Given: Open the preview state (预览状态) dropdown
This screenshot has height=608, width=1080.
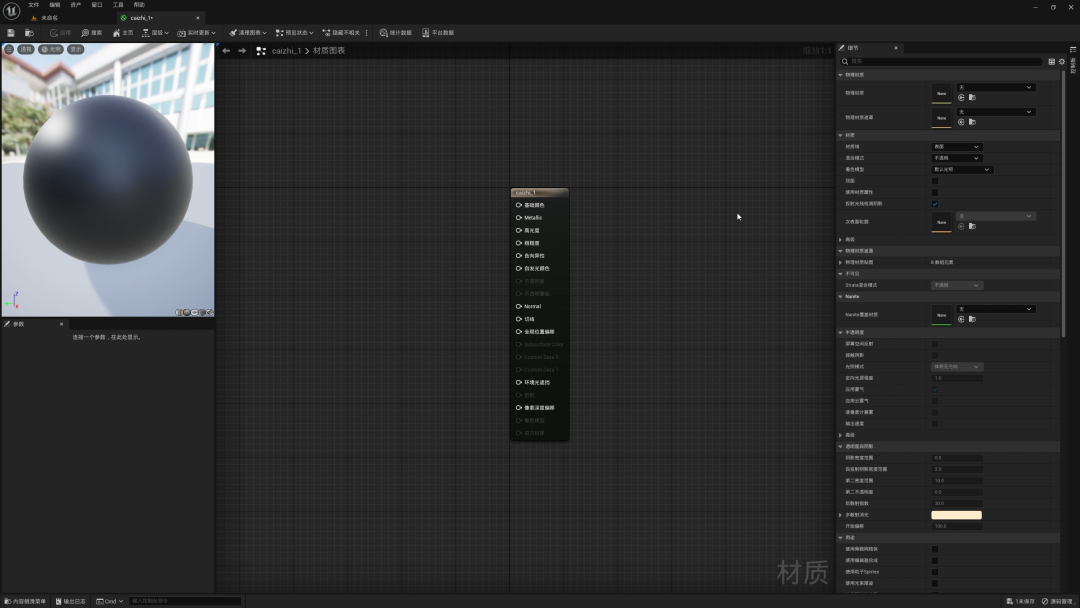Looking at the screenshot, I should [294, 32].
